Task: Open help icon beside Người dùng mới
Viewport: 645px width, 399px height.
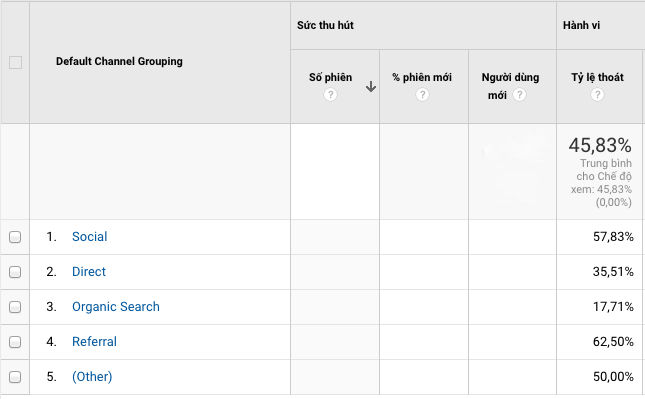Action: point(519,95)
